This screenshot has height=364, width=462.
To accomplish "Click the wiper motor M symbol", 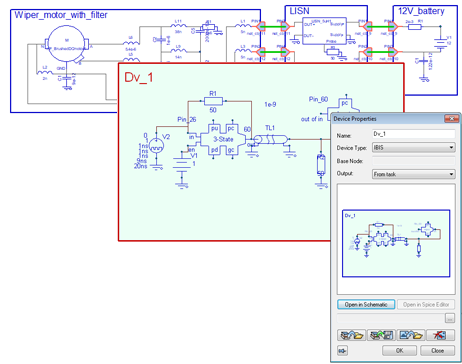I will point(67,43).
